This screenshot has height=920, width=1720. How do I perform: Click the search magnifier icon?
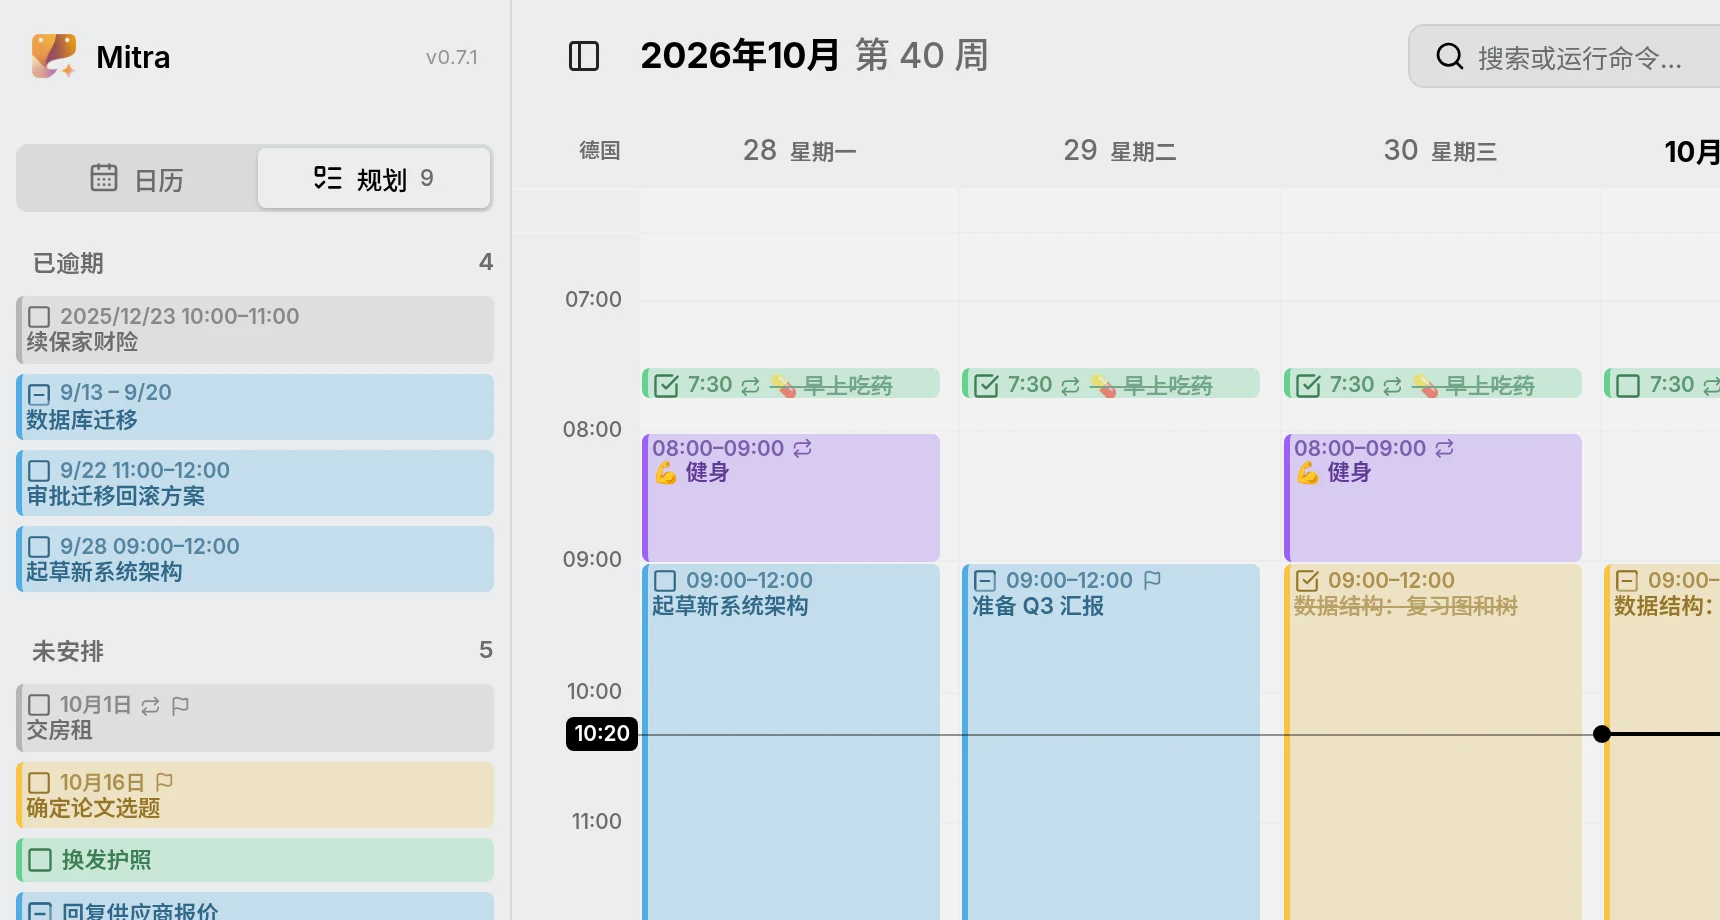click(1449, 57)
